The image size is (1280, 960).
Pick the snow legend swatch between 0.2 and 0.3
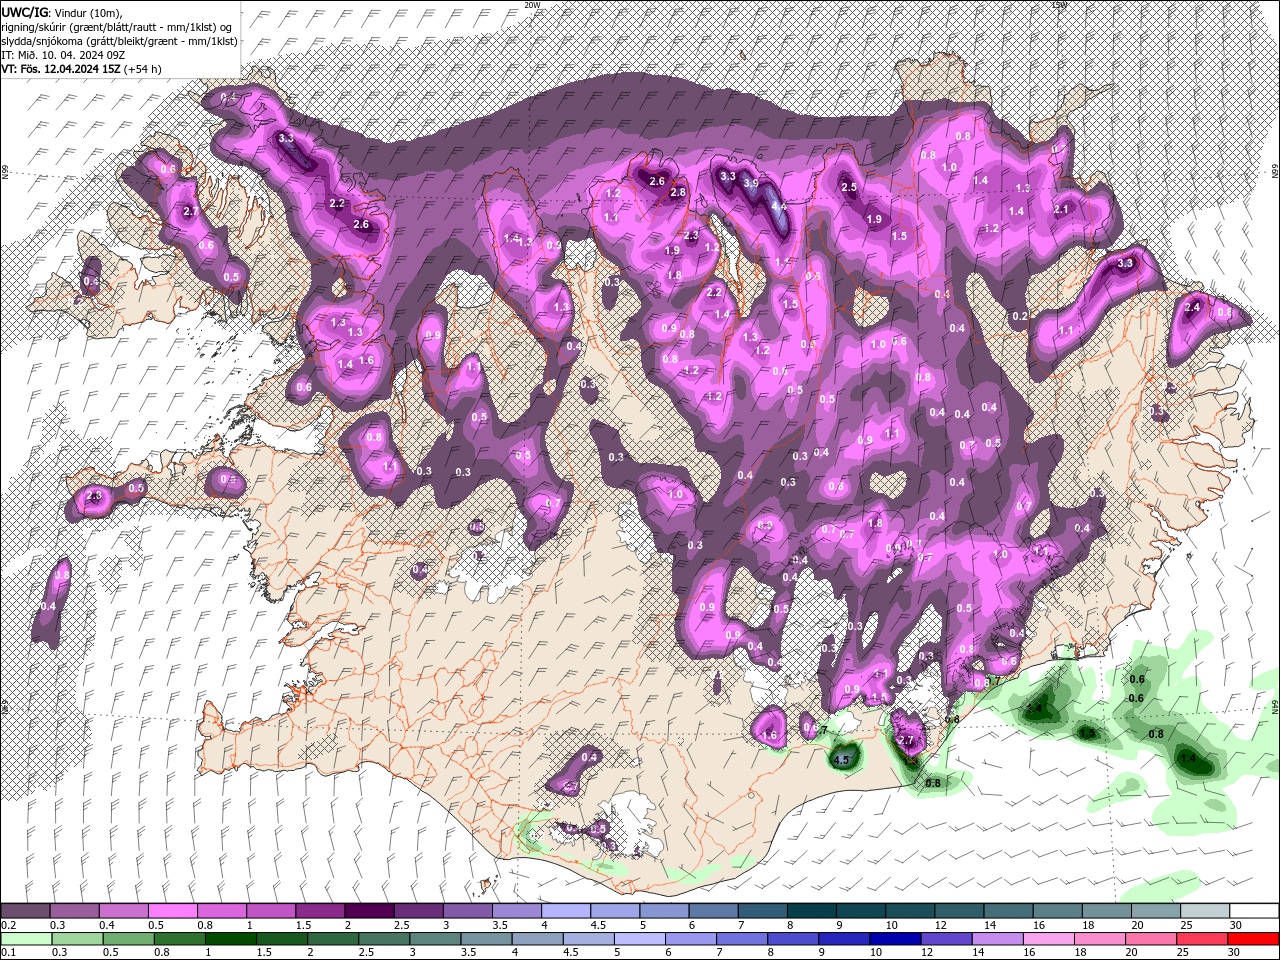pyautogui.click(x=25, y=911)
